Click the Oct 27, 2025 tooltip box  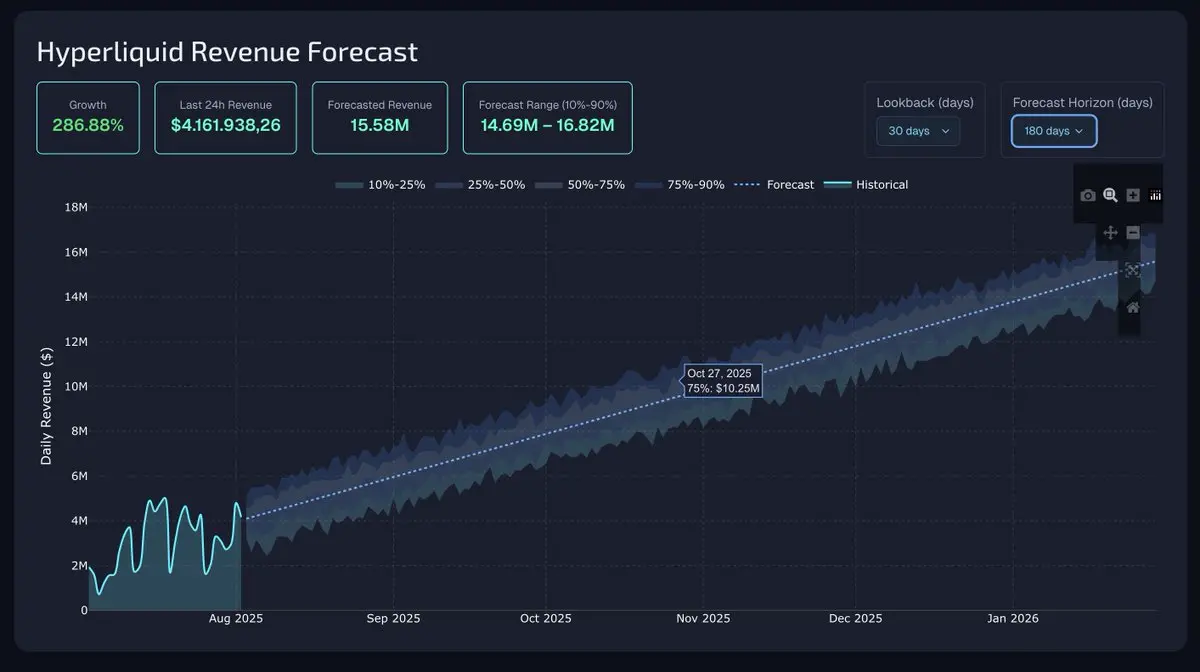coord(723,381)
